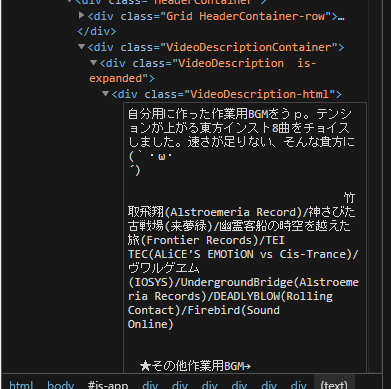
Task: Click text ★その他作業用BGM→
Action: [195, 366]
